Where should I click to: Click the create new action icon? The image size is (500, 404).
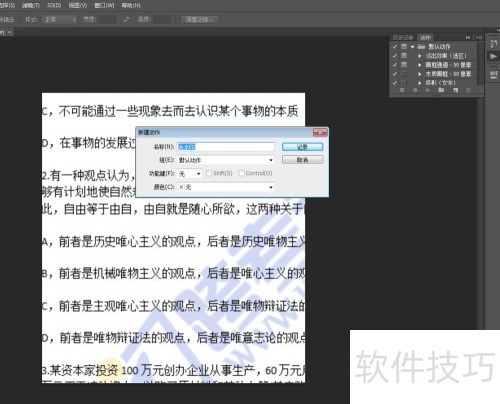point(455,90)
